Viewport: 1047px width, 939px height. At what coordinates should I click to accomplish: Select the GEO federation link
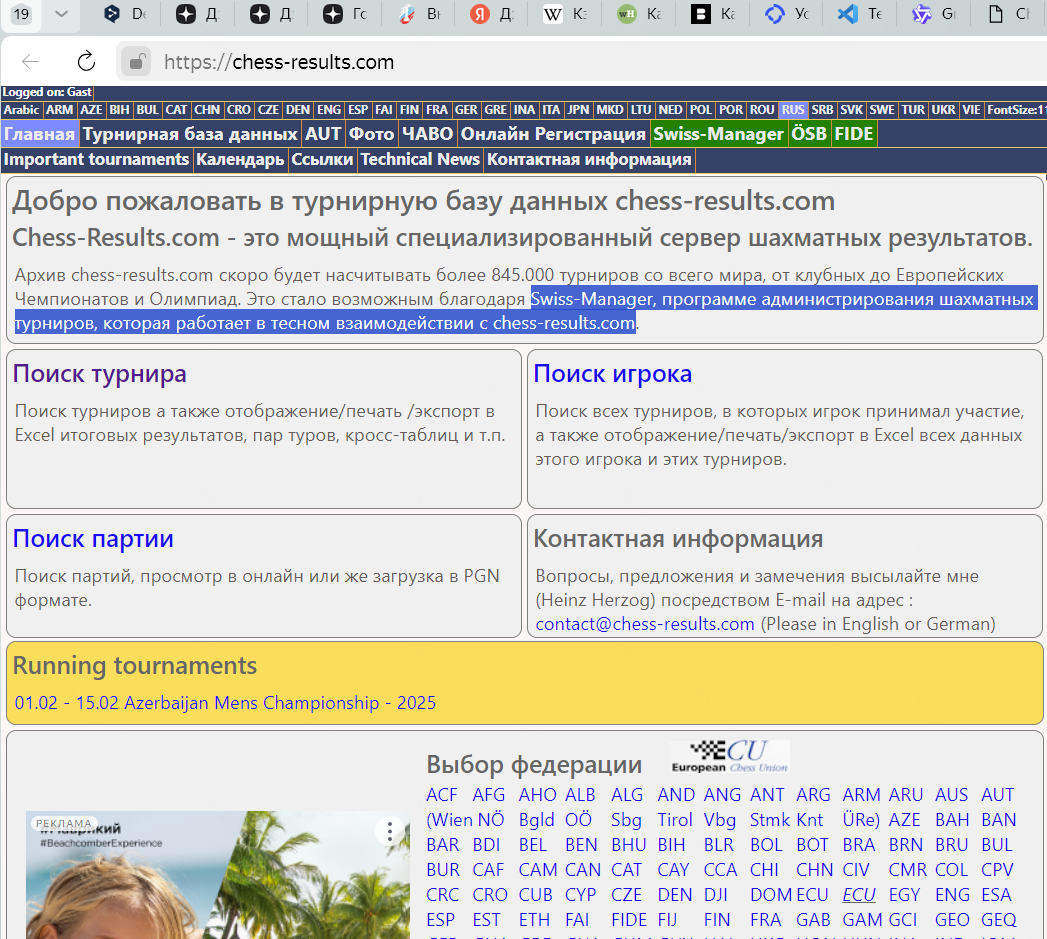(952, 920)
